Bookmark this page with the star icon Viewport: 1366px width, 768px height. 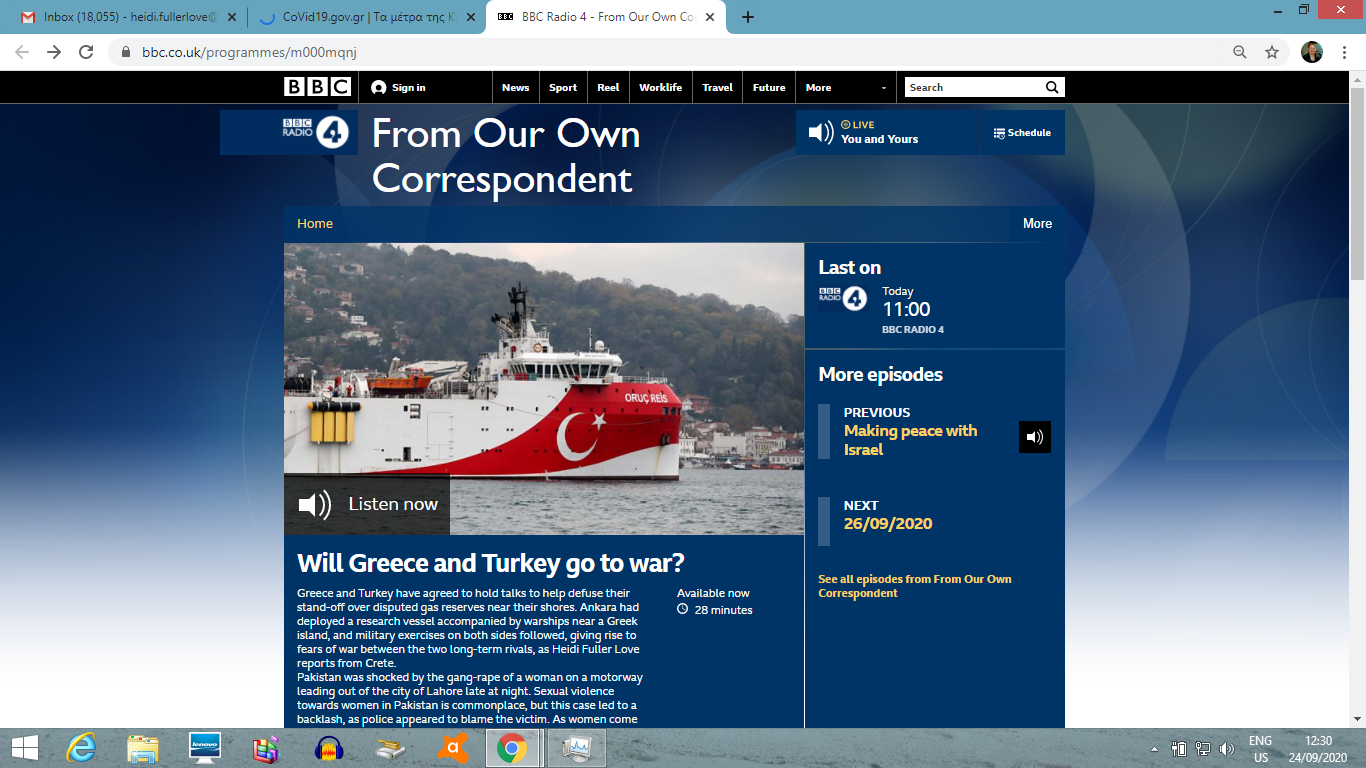[1272, 52]
